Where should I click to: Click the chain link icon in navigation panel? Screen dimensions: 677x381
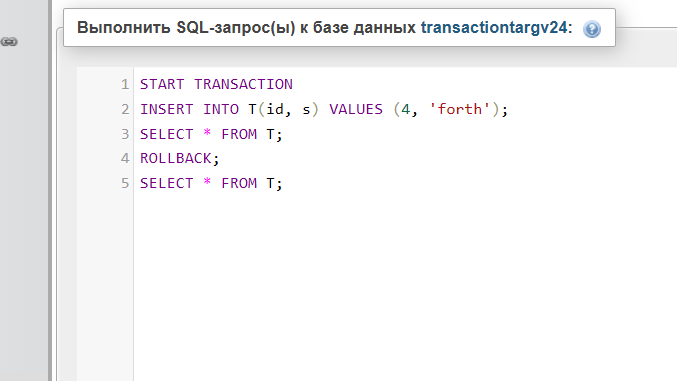[x=9, y=42]
